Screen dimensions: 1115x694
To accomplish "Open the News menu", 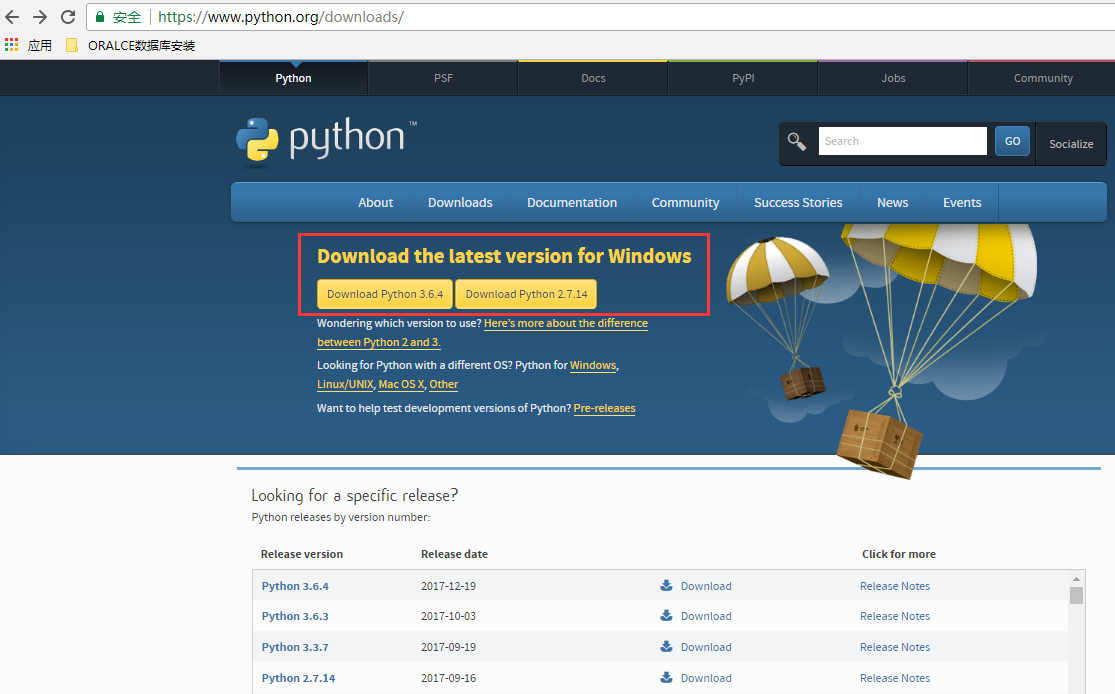I will pos(892,203).
